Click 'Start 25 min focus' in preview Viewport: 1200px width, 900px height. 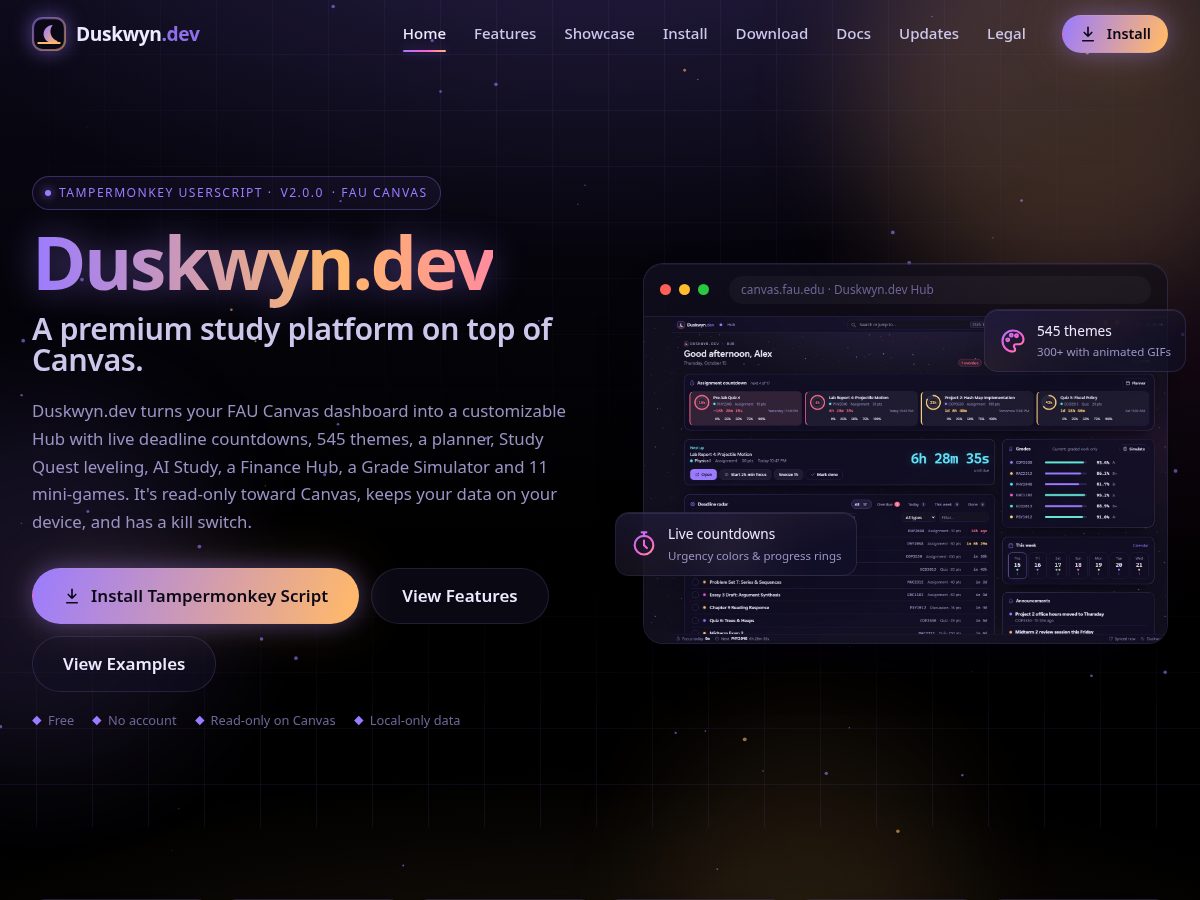(747, 474)
